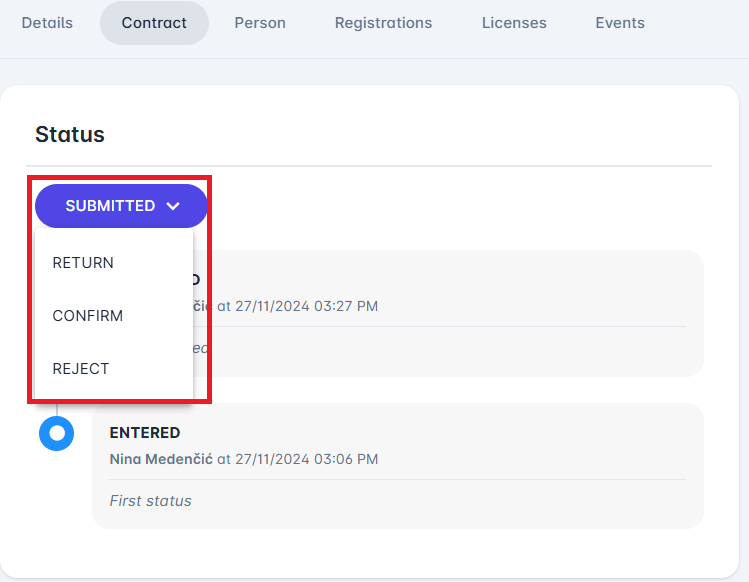
Task: Click the chevron arrow on the SUBMITTED button
Action: tap(173, 207)
